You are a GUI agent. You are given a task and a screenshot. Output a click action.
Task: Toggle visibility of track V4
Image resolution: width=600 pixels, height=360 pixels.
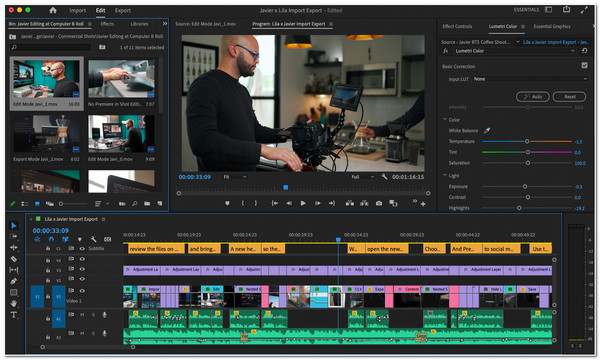[x=82, y=259]
